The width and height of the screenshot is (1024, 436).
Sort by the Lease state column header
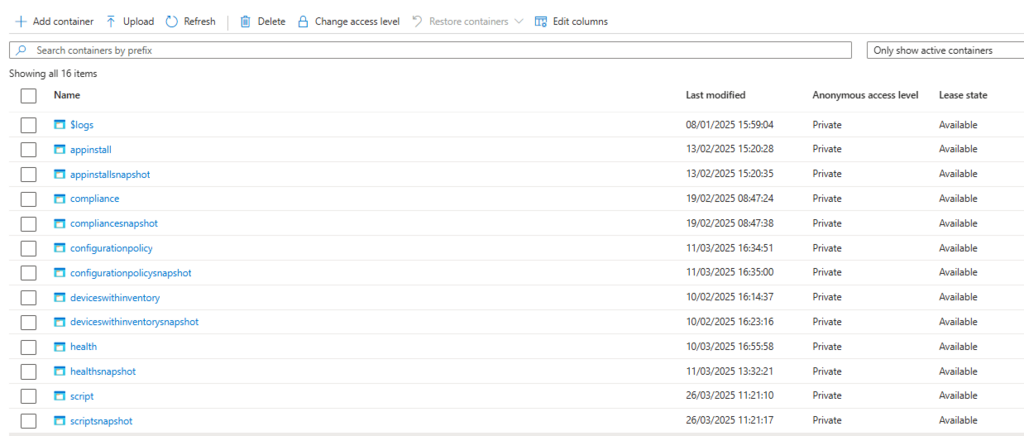tap(962, 95)
